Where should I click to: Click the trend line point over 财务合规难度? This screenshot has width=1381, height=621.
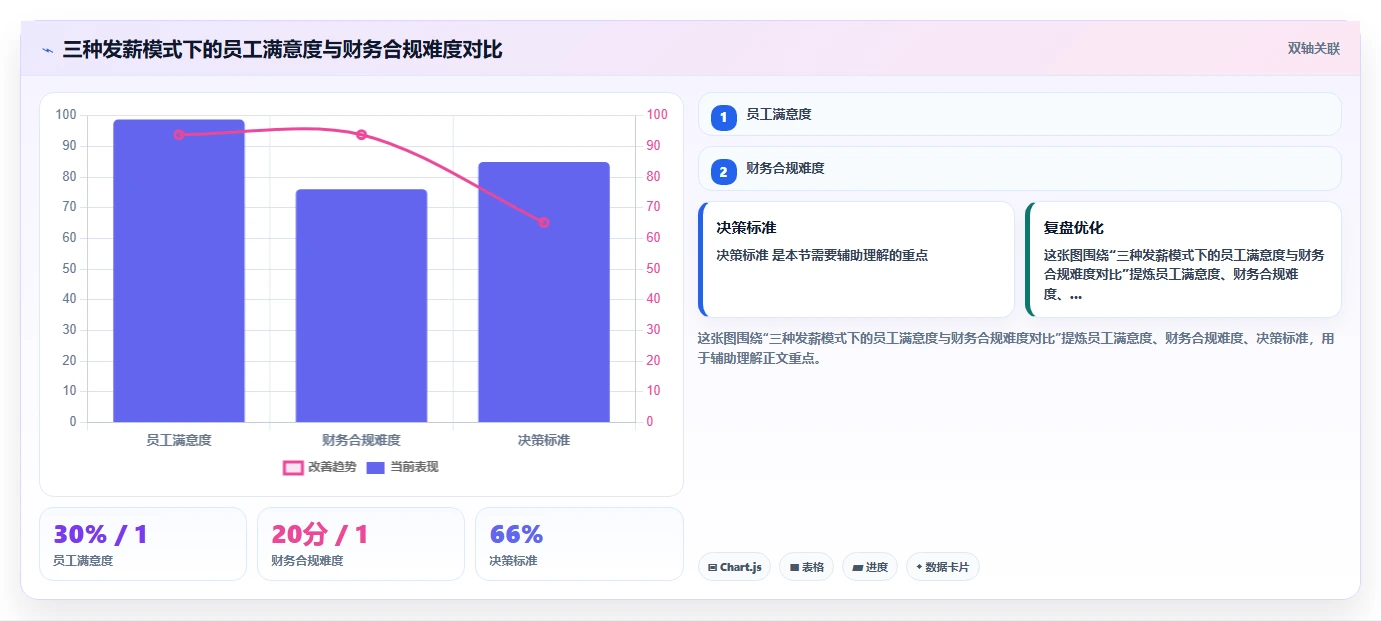[x=361, y=134]
